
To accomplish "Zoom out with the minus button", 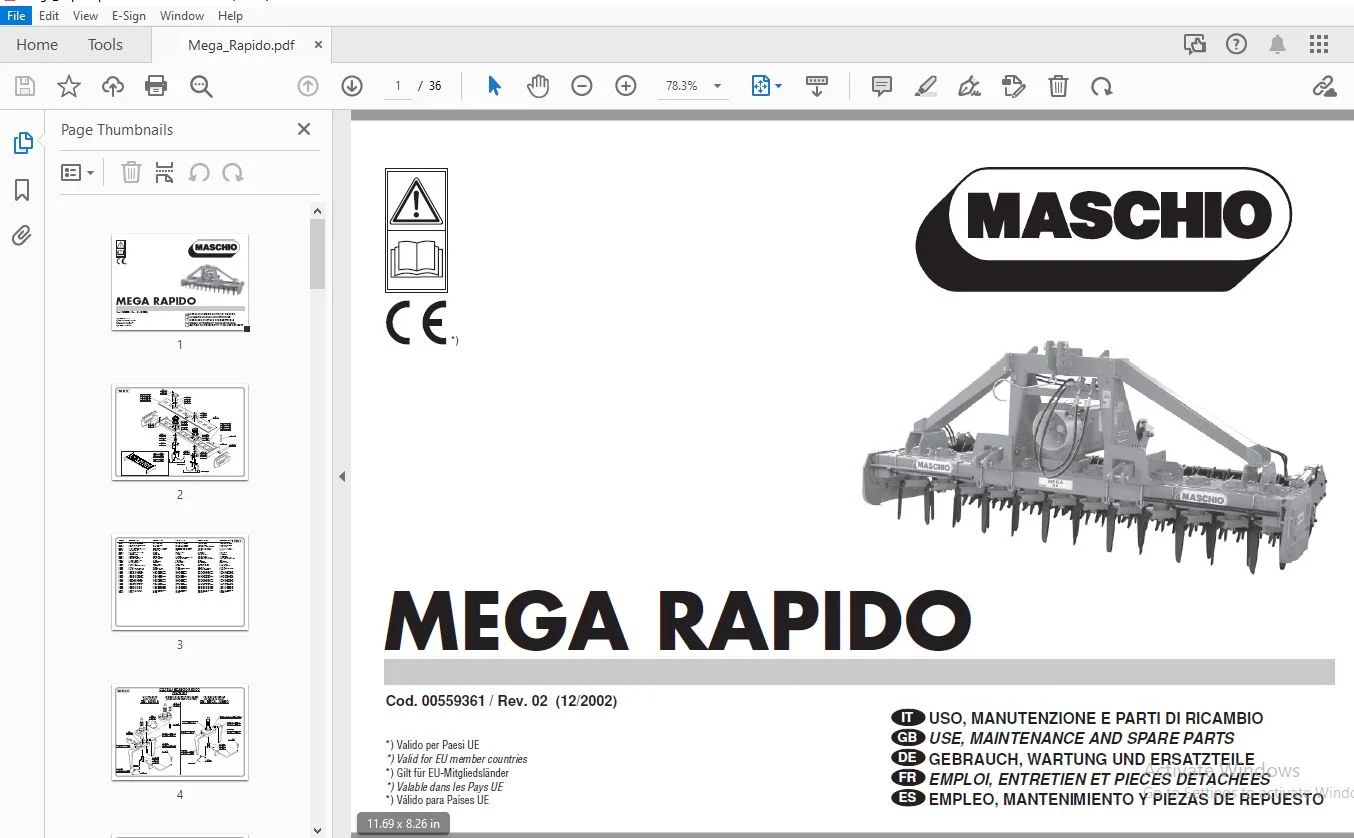I will 582,87.
